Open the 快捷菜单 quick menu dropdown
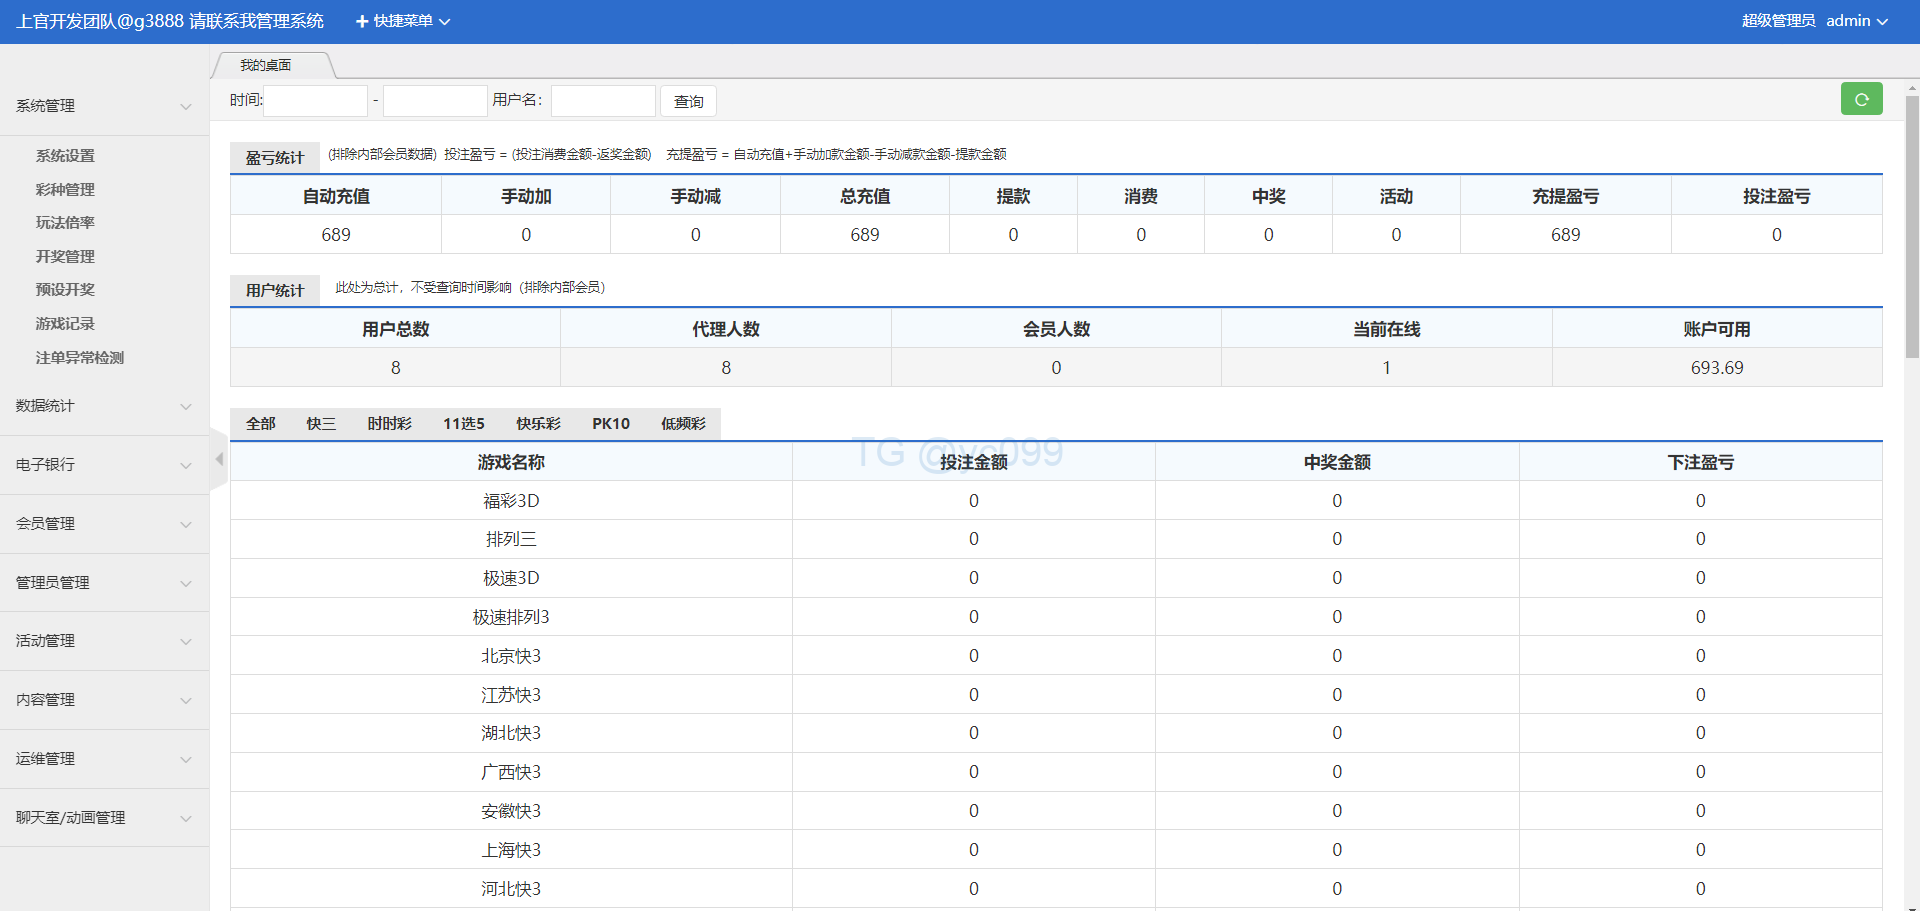The width and height of the screenshot is (1920, 911). coord(403,21)
